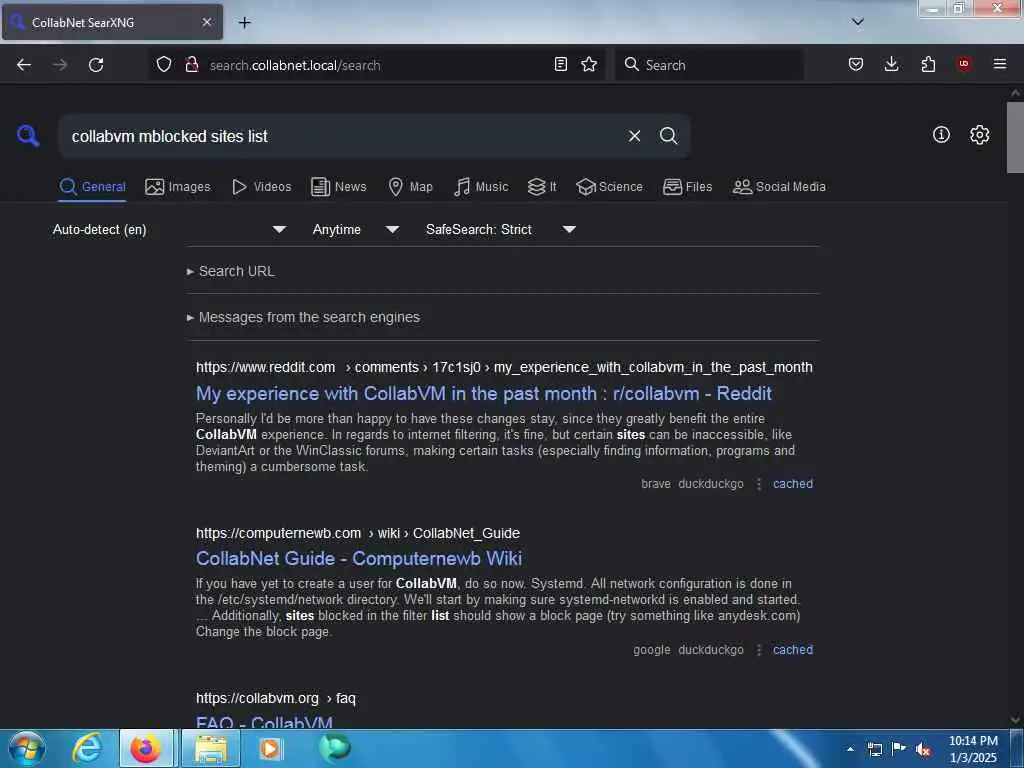
Task: Click the computernewb.com result URL
Action: pos(358,533)
